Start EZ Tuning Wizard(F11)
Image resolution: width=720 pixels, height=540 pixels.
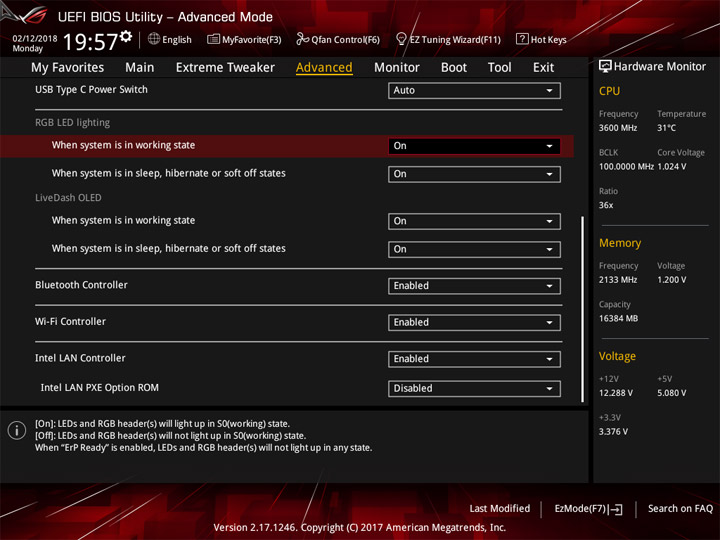(448, 39)
